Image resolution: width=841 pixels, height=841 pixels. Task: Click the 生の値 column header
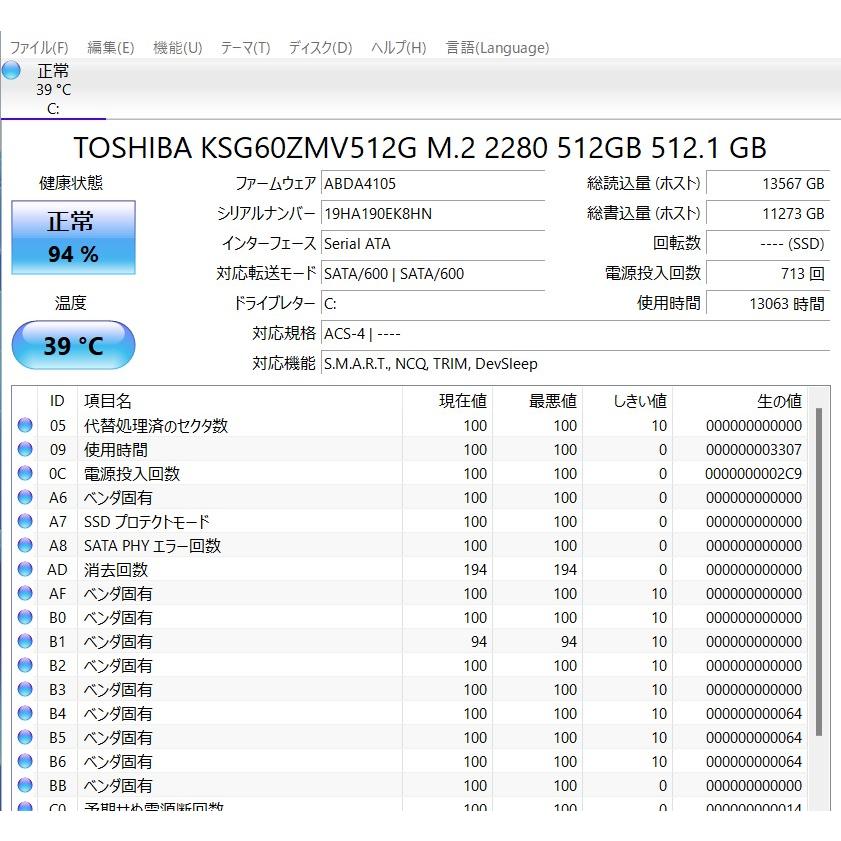tap(740, 401)
